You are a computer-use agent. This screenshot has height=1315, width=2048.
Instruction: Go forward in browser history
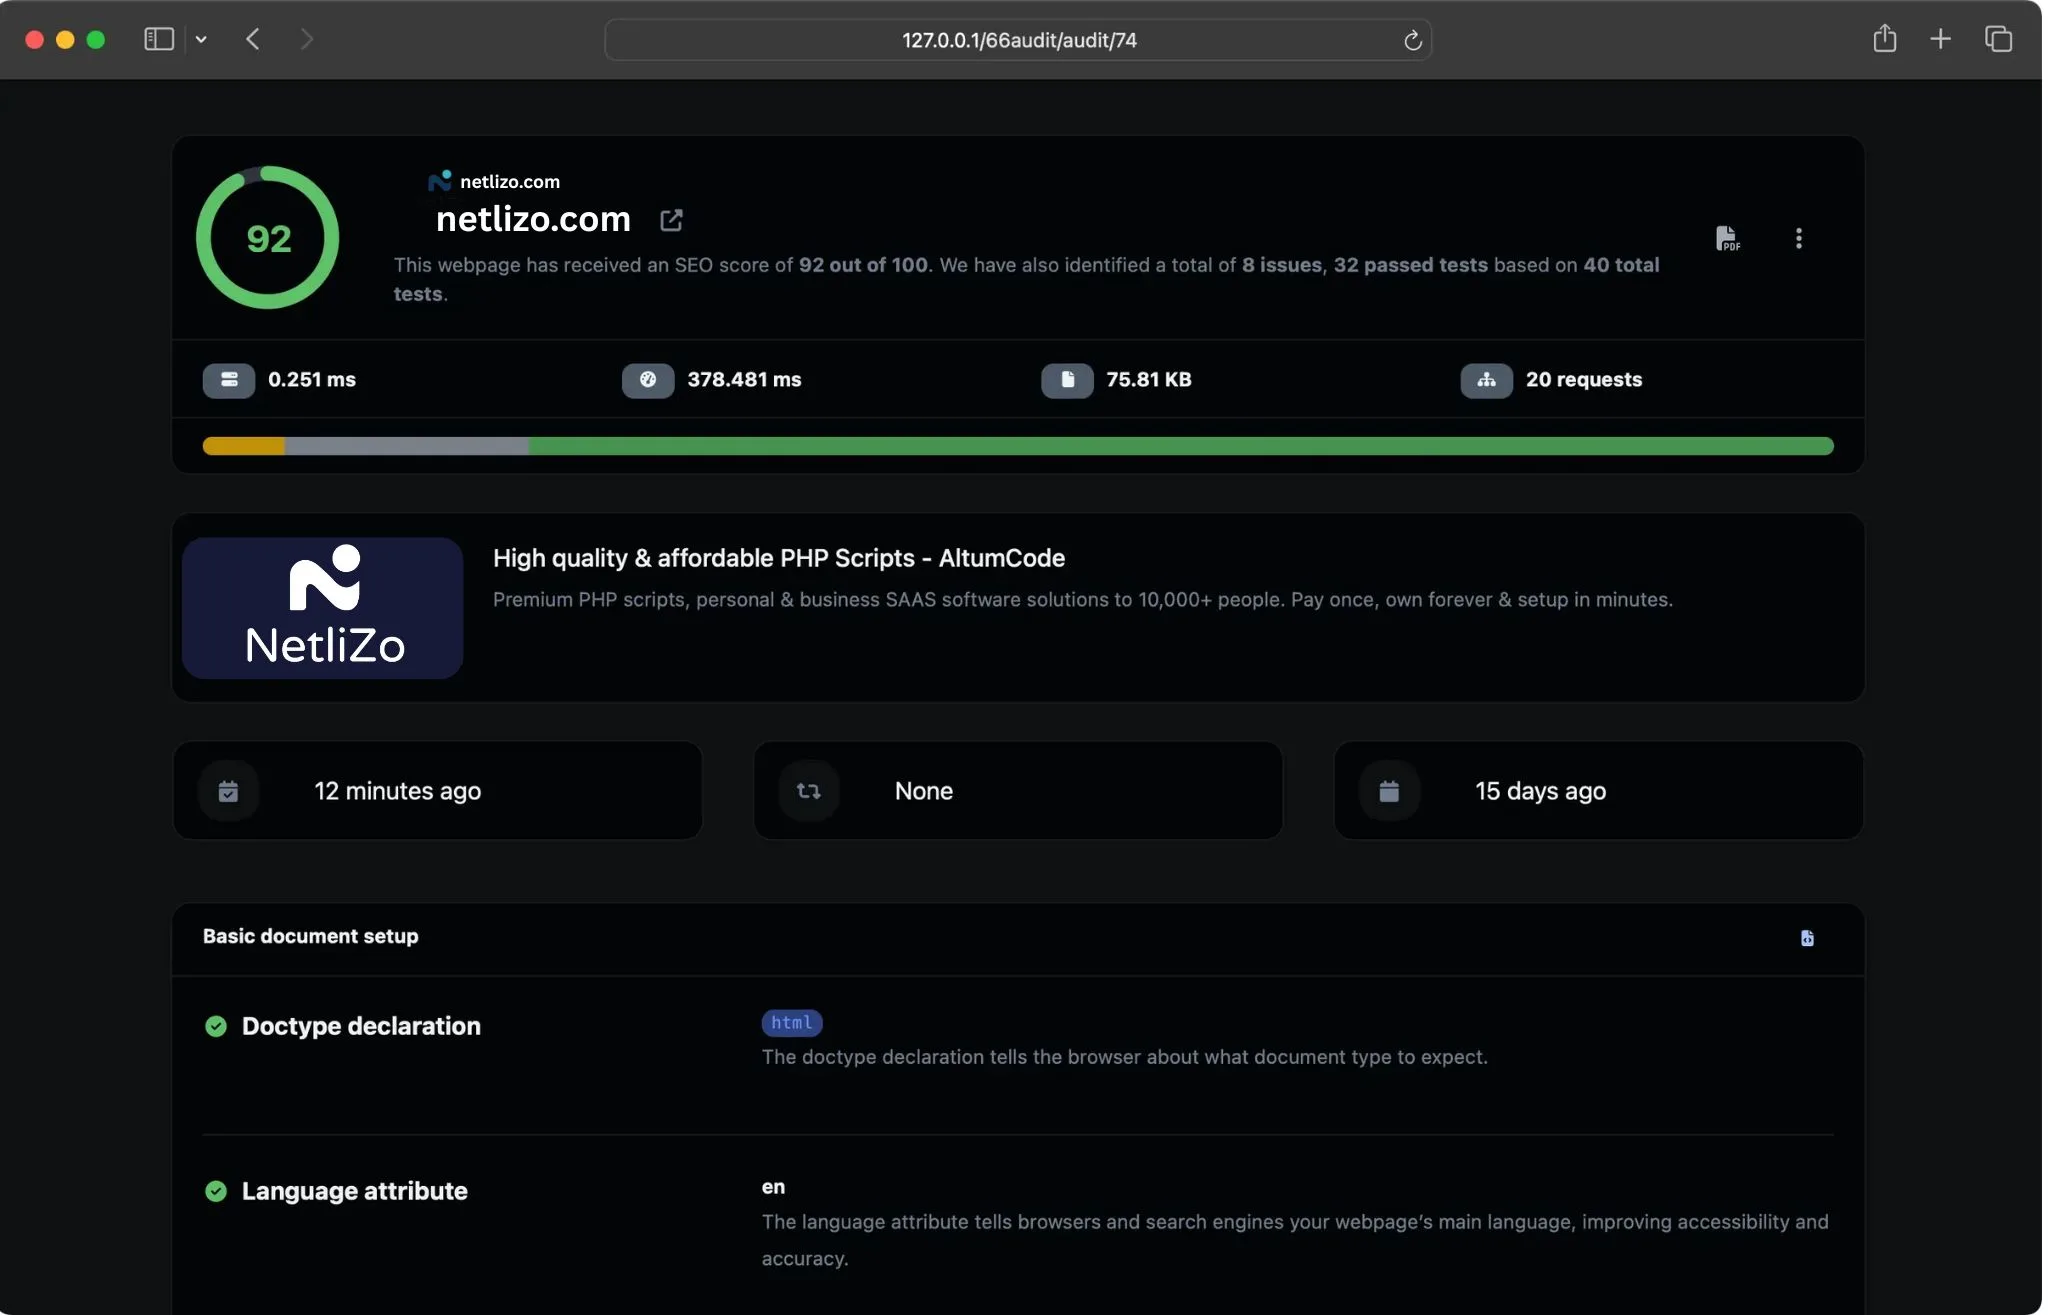coord(307,39)
